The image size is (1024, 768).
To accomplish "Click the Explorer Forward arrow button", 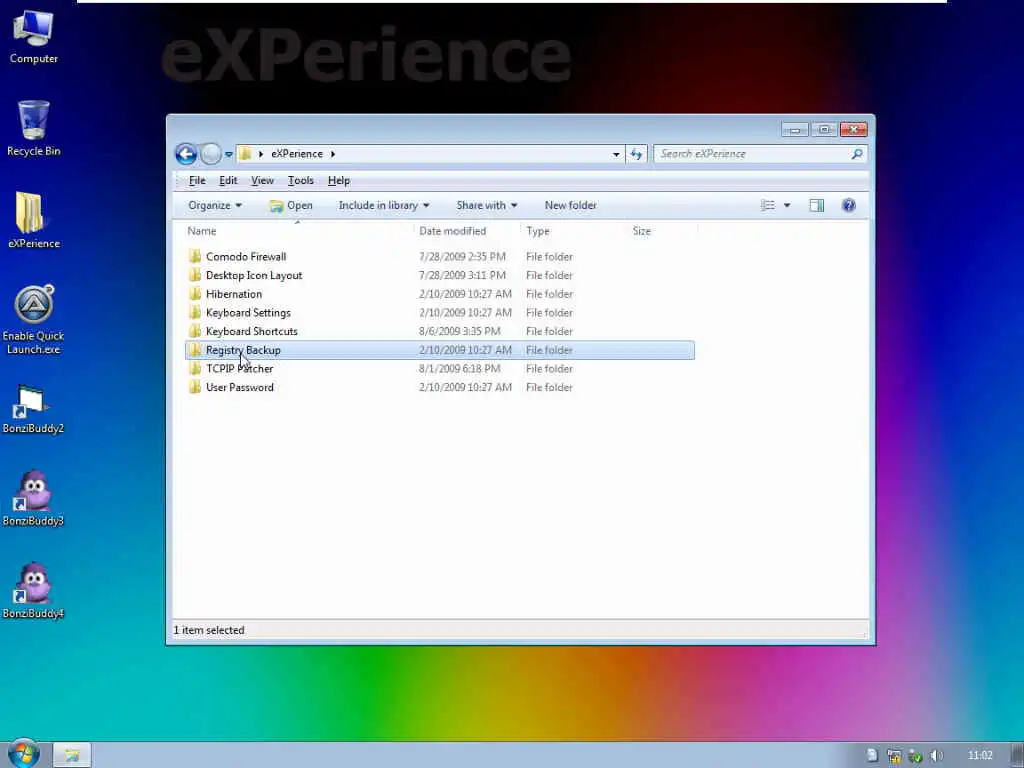I will (x=211, y=154).
